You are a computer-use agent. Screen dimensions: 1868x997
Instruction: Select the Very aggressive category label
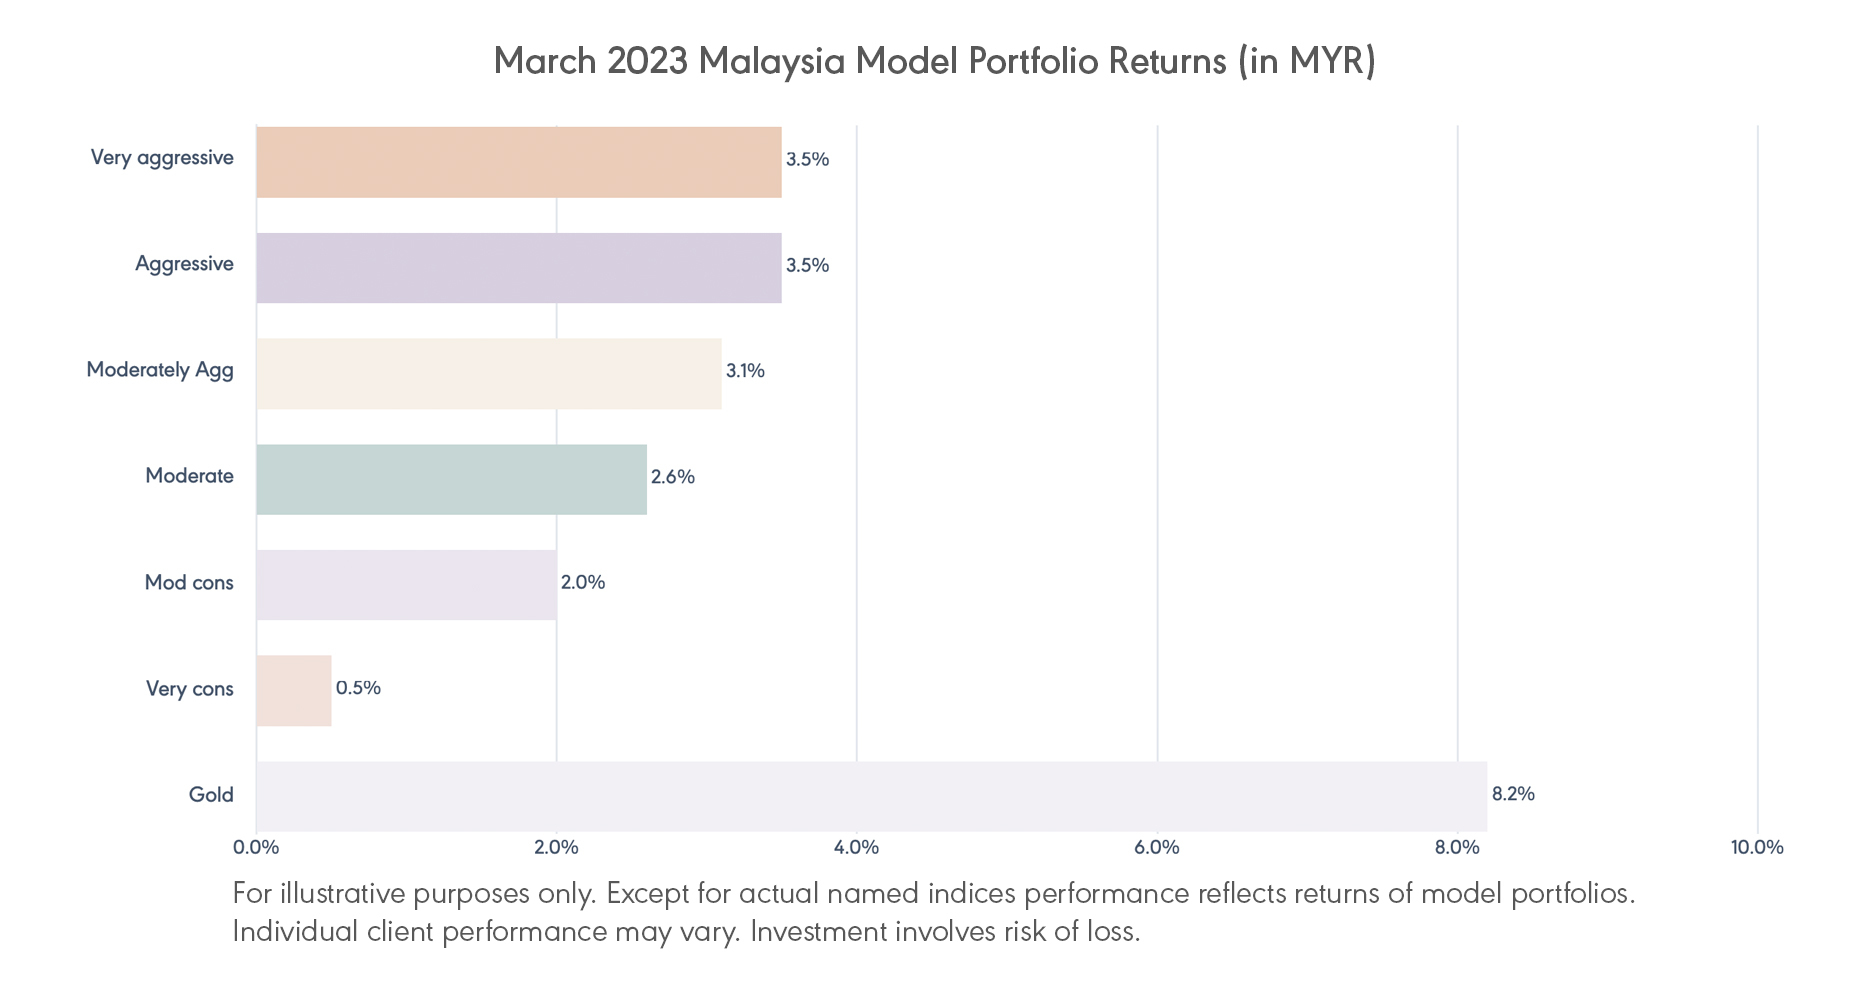point(162,158)
